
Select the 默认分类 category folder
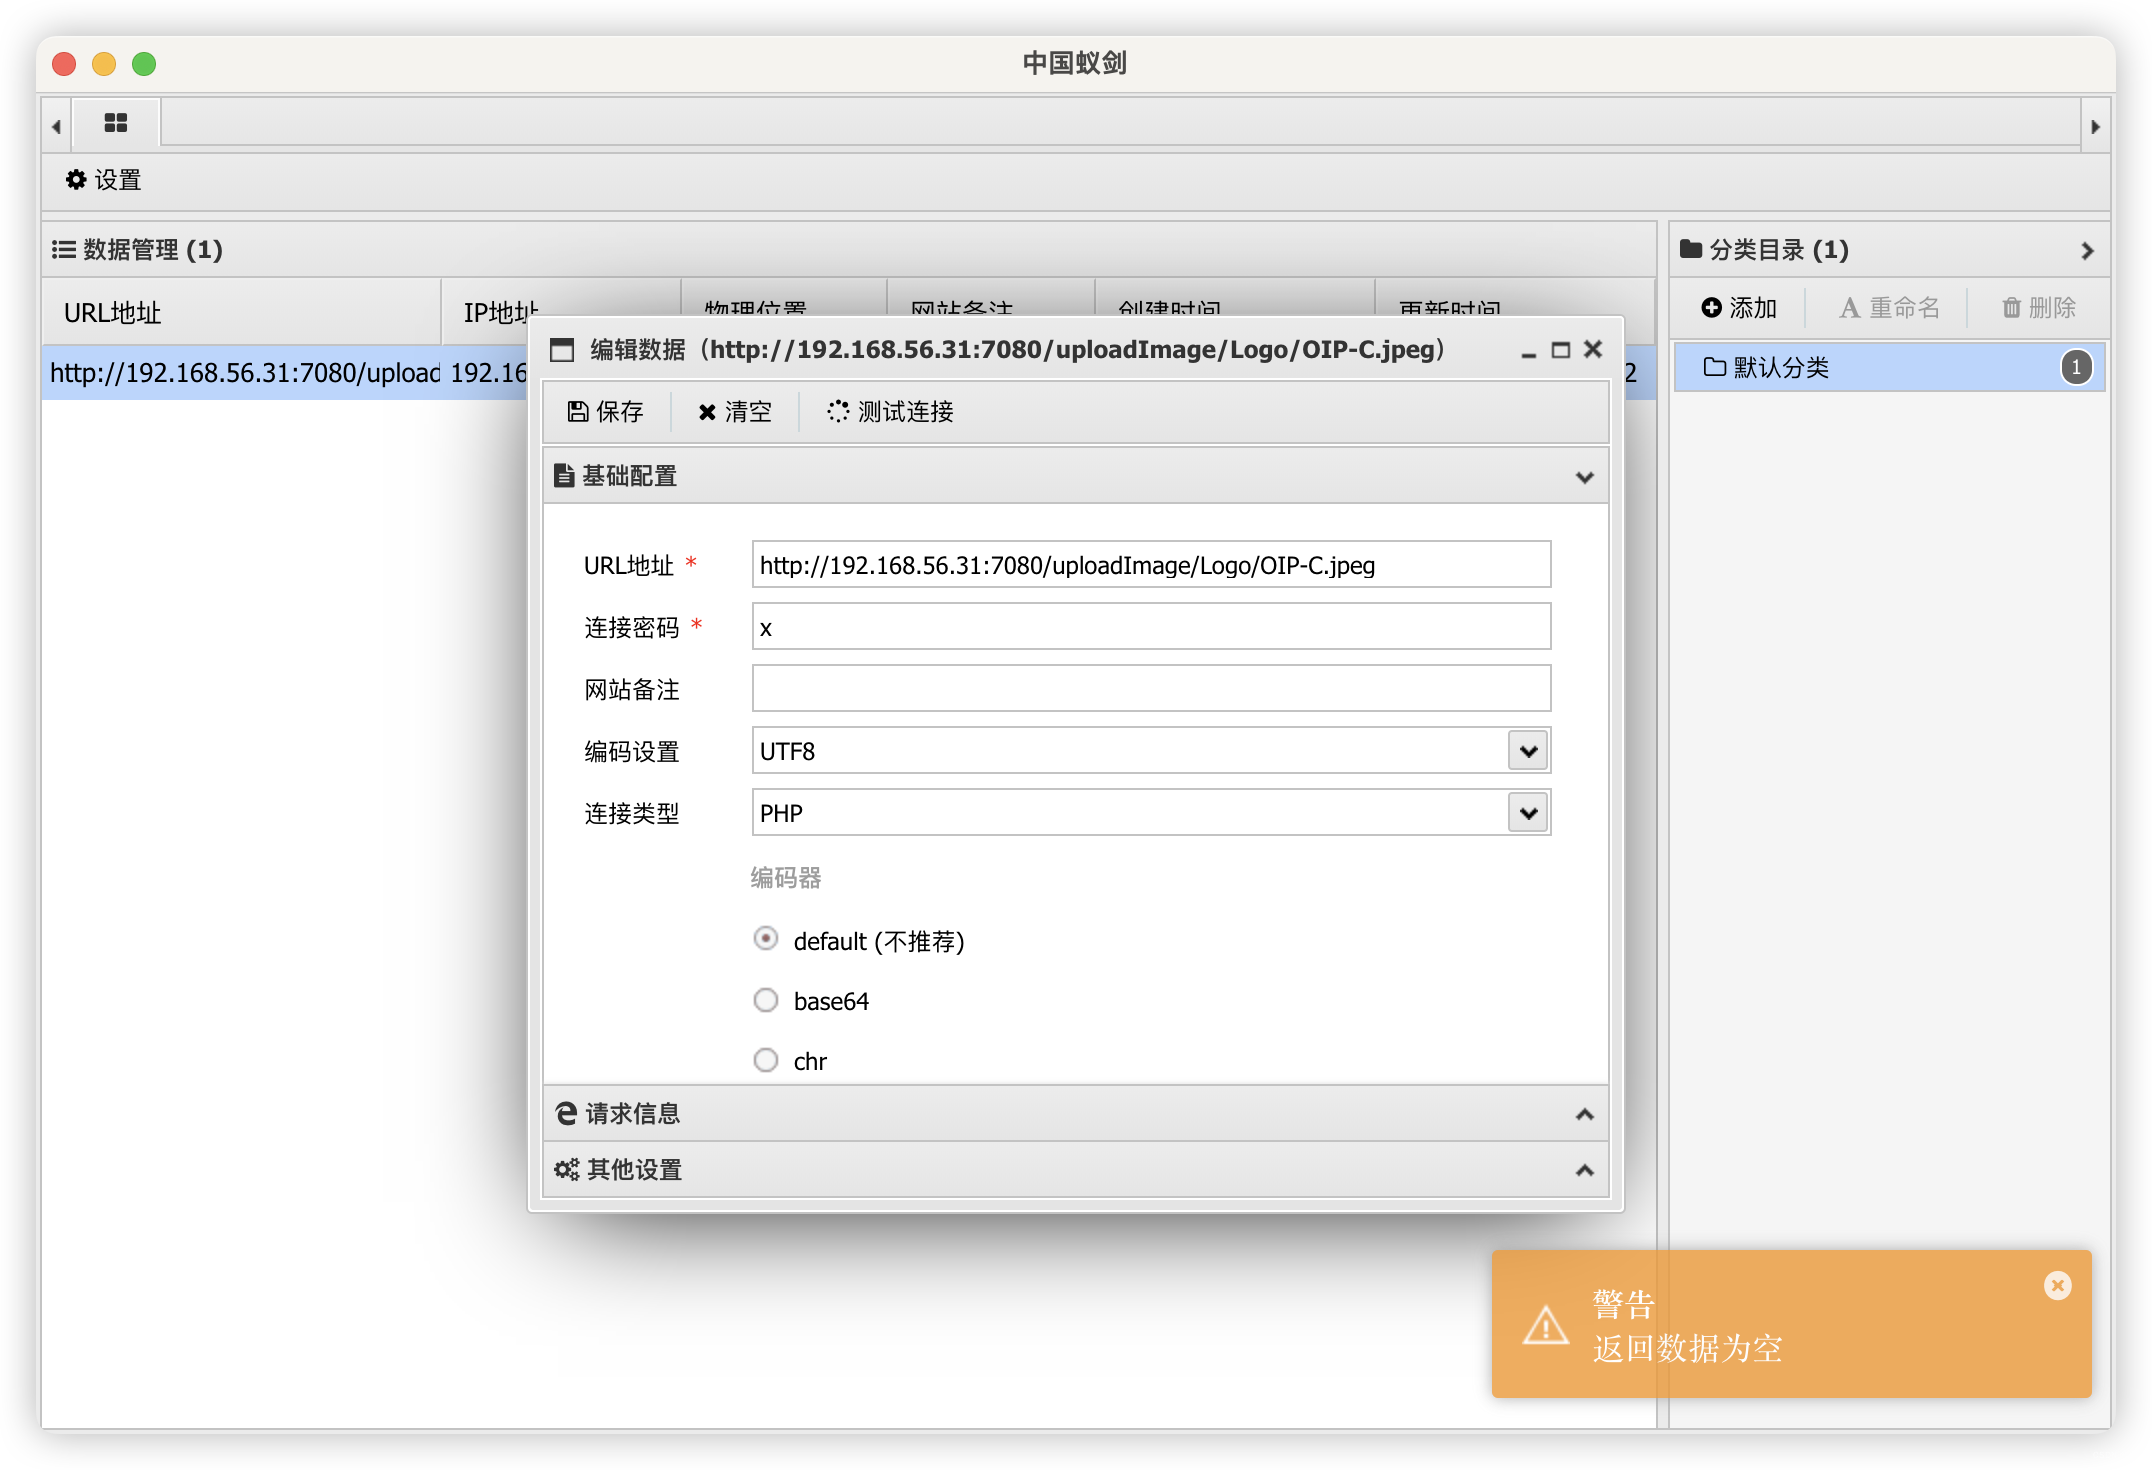[x=1889, y=367]
